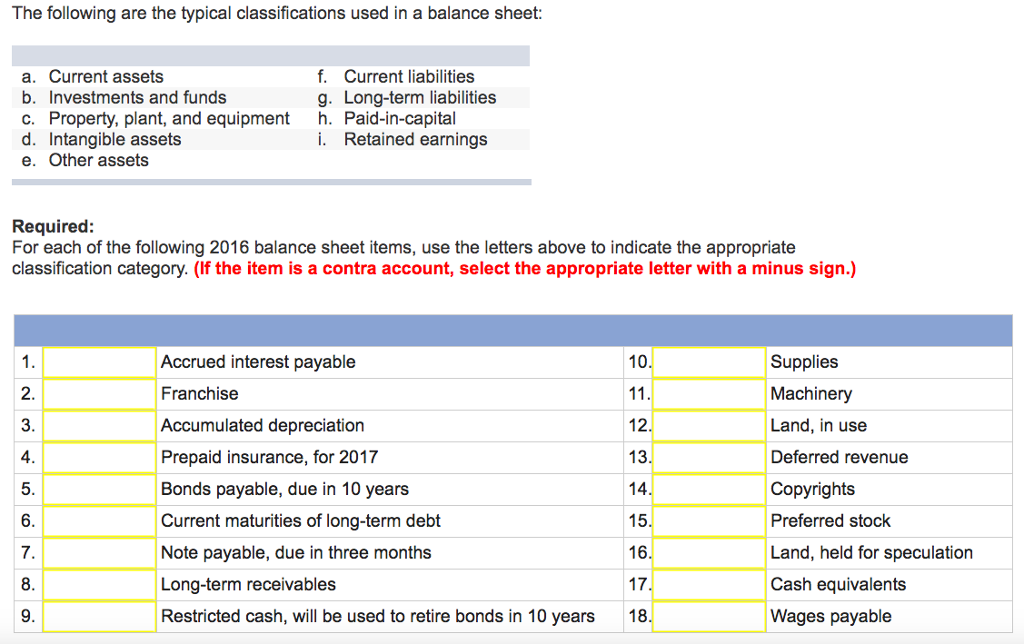1024x644 pixels.
Task: Click the answer field for Prepaid insurance, for 2017
Action: click(x=98, y=457)
